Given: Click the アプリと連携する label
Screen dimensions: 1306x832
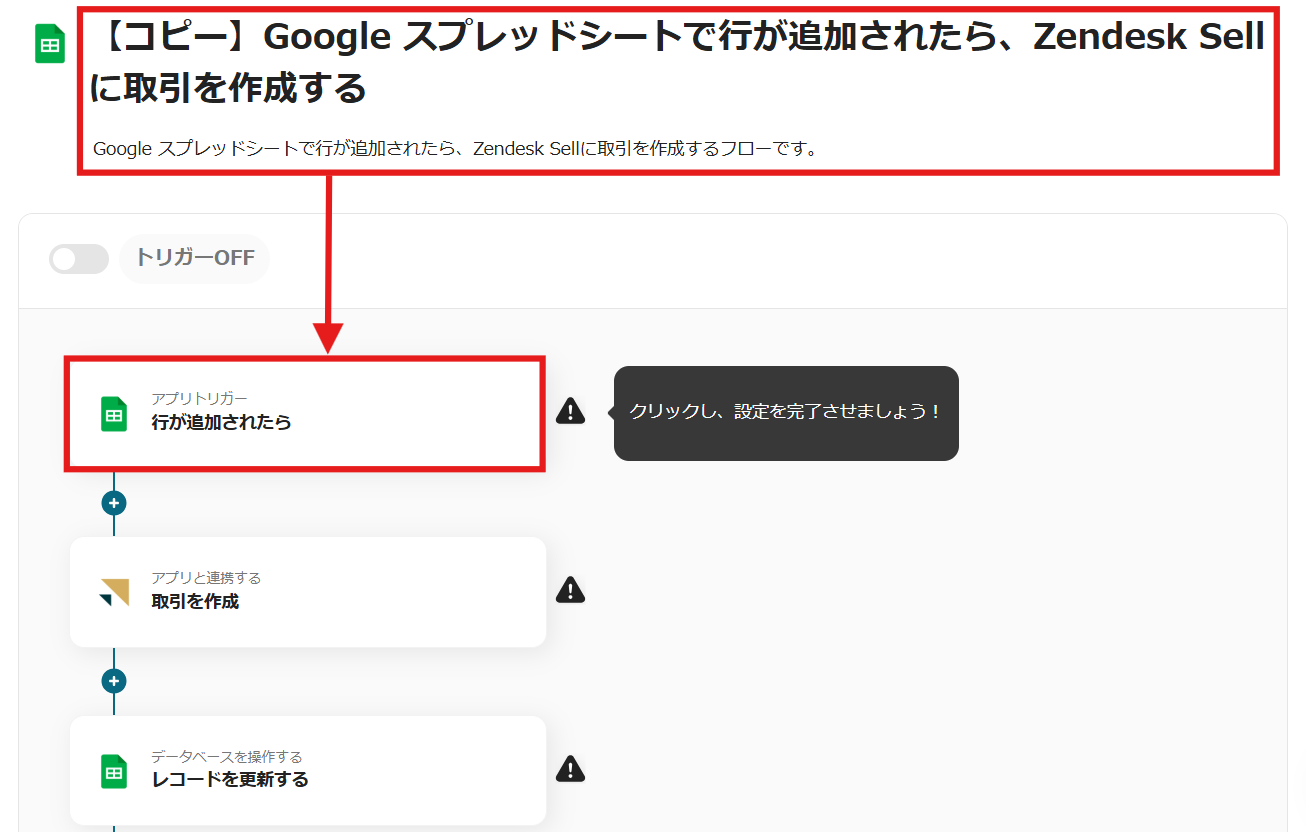Looking at the screenshot, I should [206, 578].
